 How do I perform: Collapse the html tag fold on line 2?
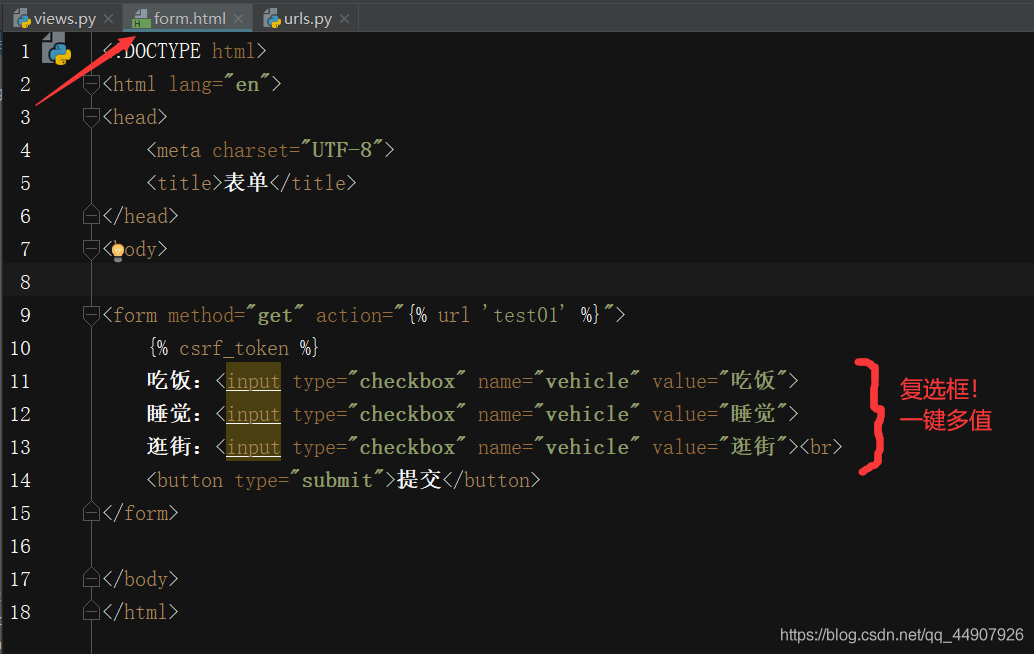tap(91, 84)
